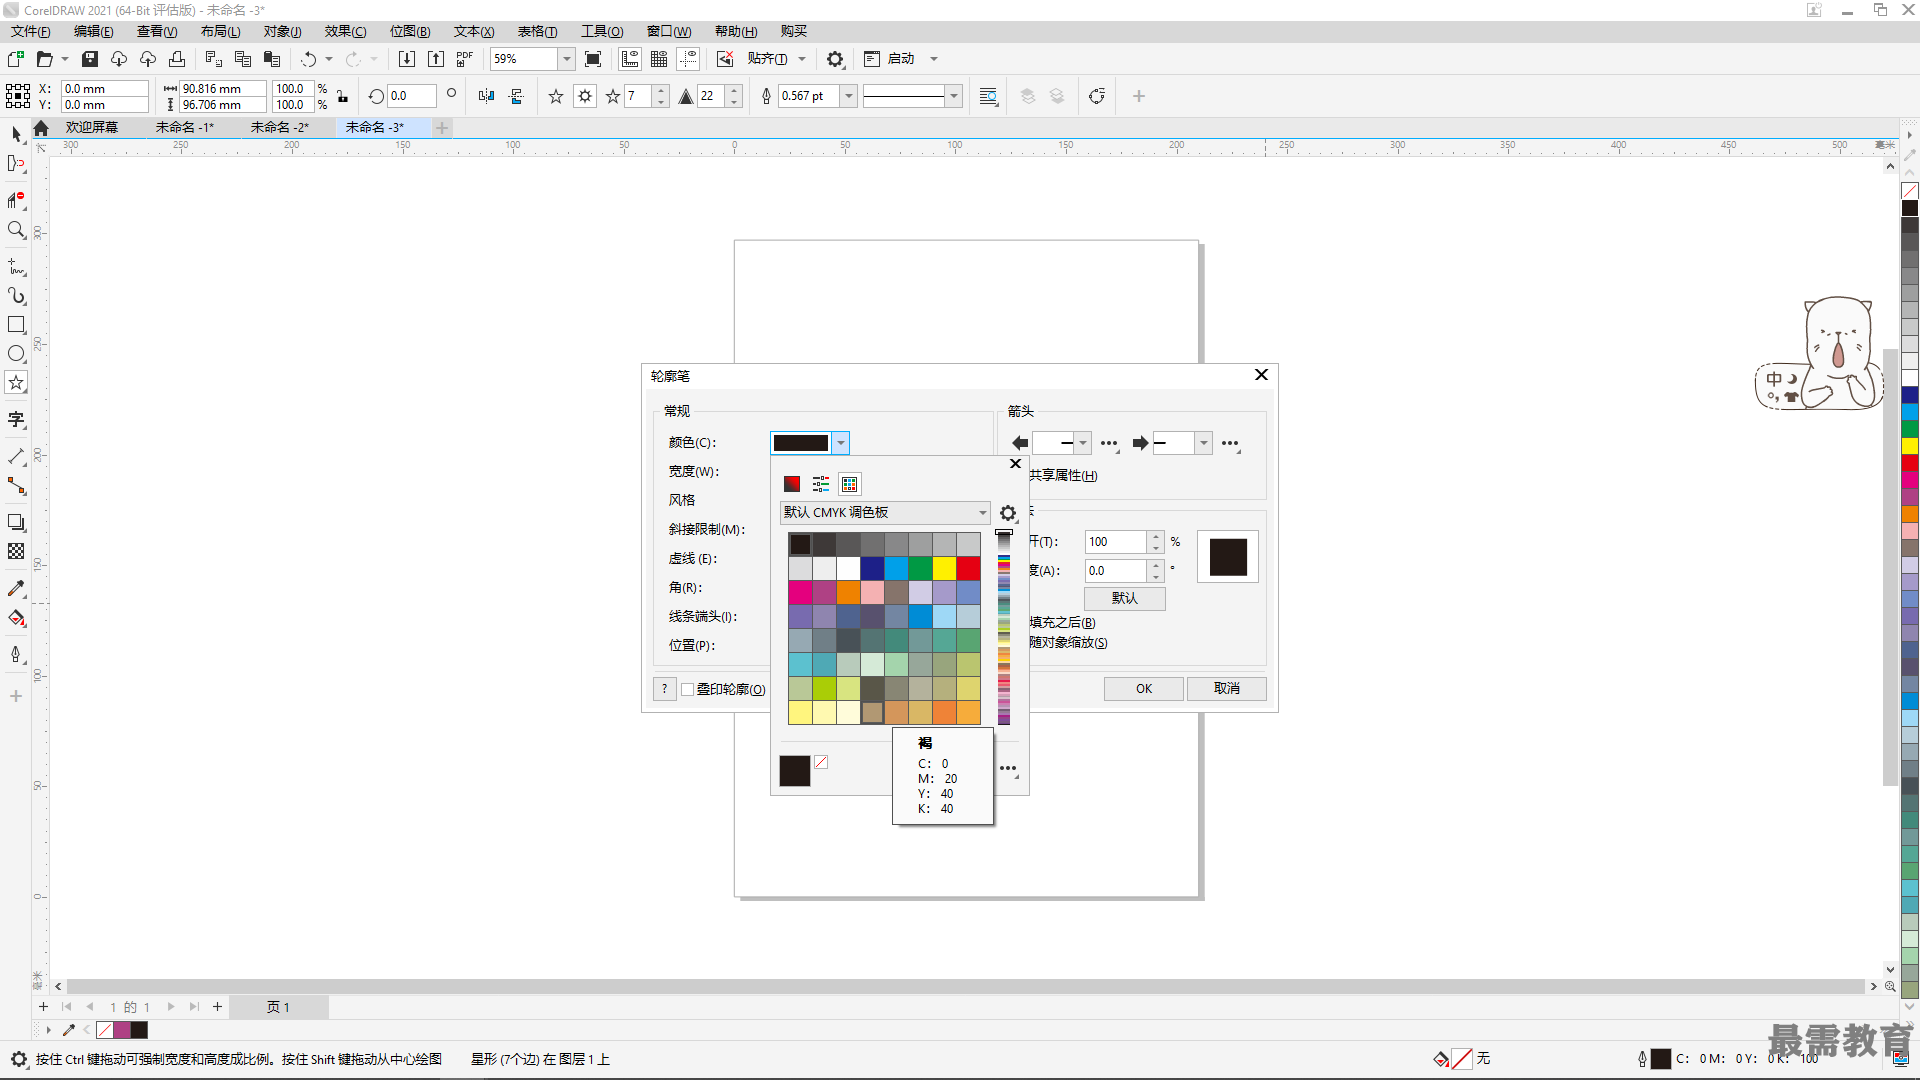Image resolution: width=1920 pixels, height=1080 pixels.
Task: Toggle the Show grid icon
Action: pos(659,59)
